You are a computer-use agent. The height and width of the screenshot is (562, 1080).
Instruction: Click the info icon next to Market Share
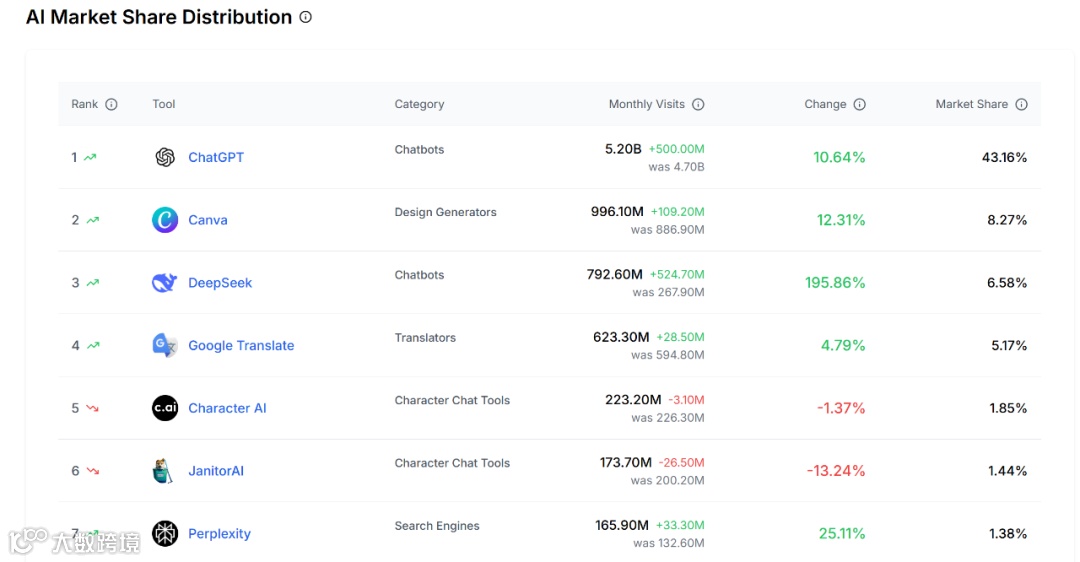[x=1021, y=104]
